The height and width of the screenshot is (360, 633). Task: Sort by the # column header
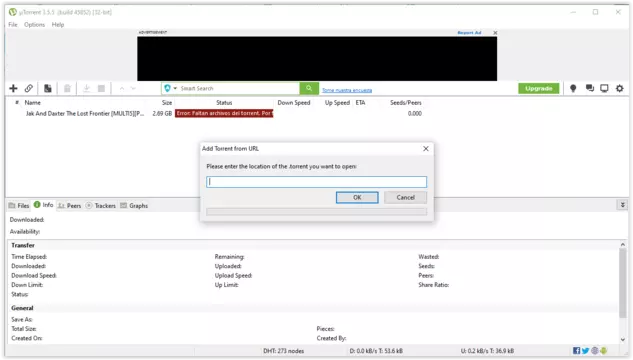coord(17,103)
